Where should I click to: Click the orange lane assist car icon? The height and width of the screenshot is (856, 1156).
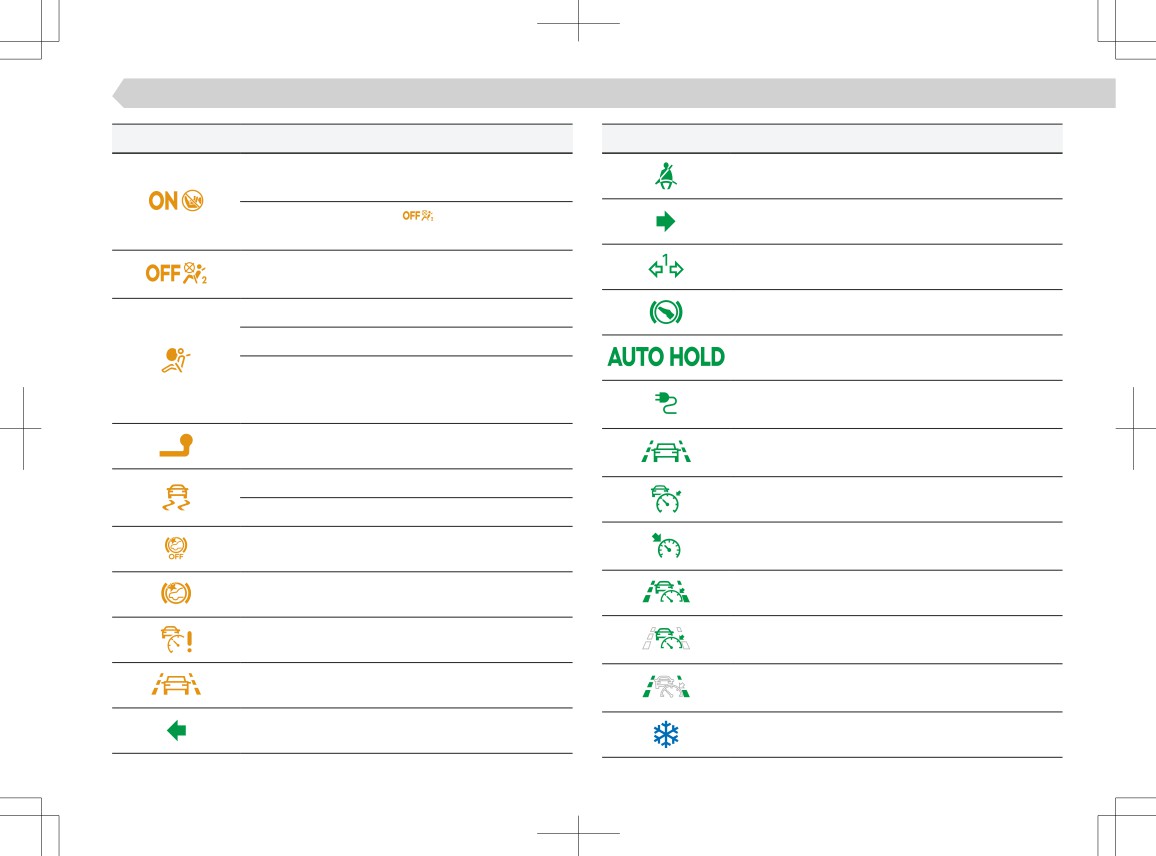[176, 684]
